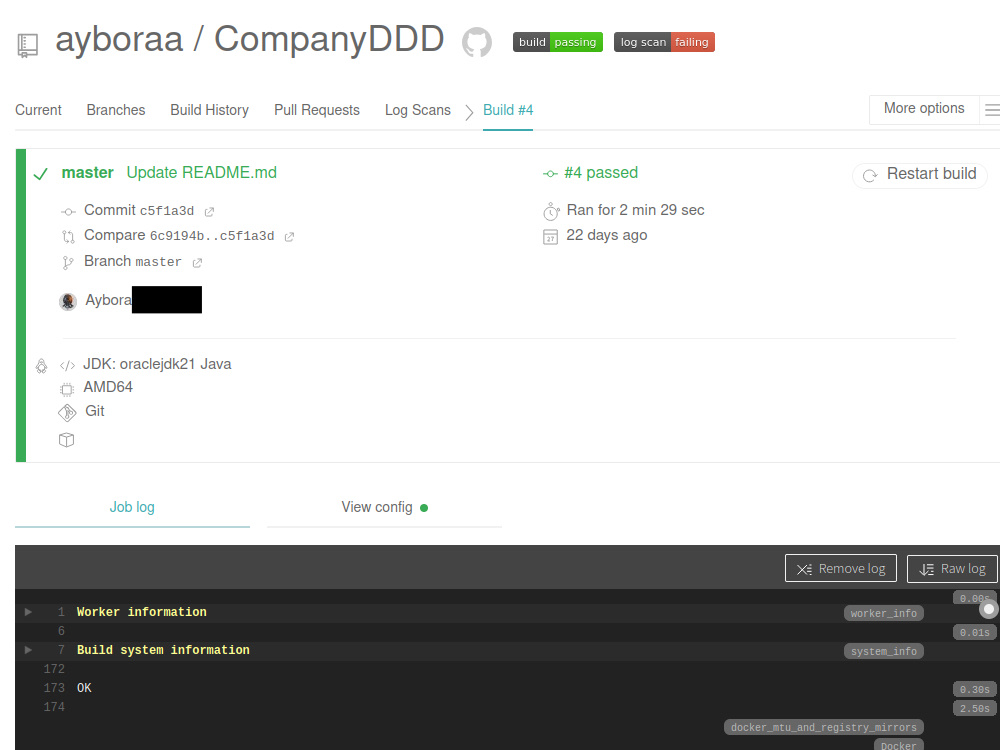Click the Remove log button
The width and height of the screenshot is (1000, 750).
pyautogui.click(x=841, y=568)
